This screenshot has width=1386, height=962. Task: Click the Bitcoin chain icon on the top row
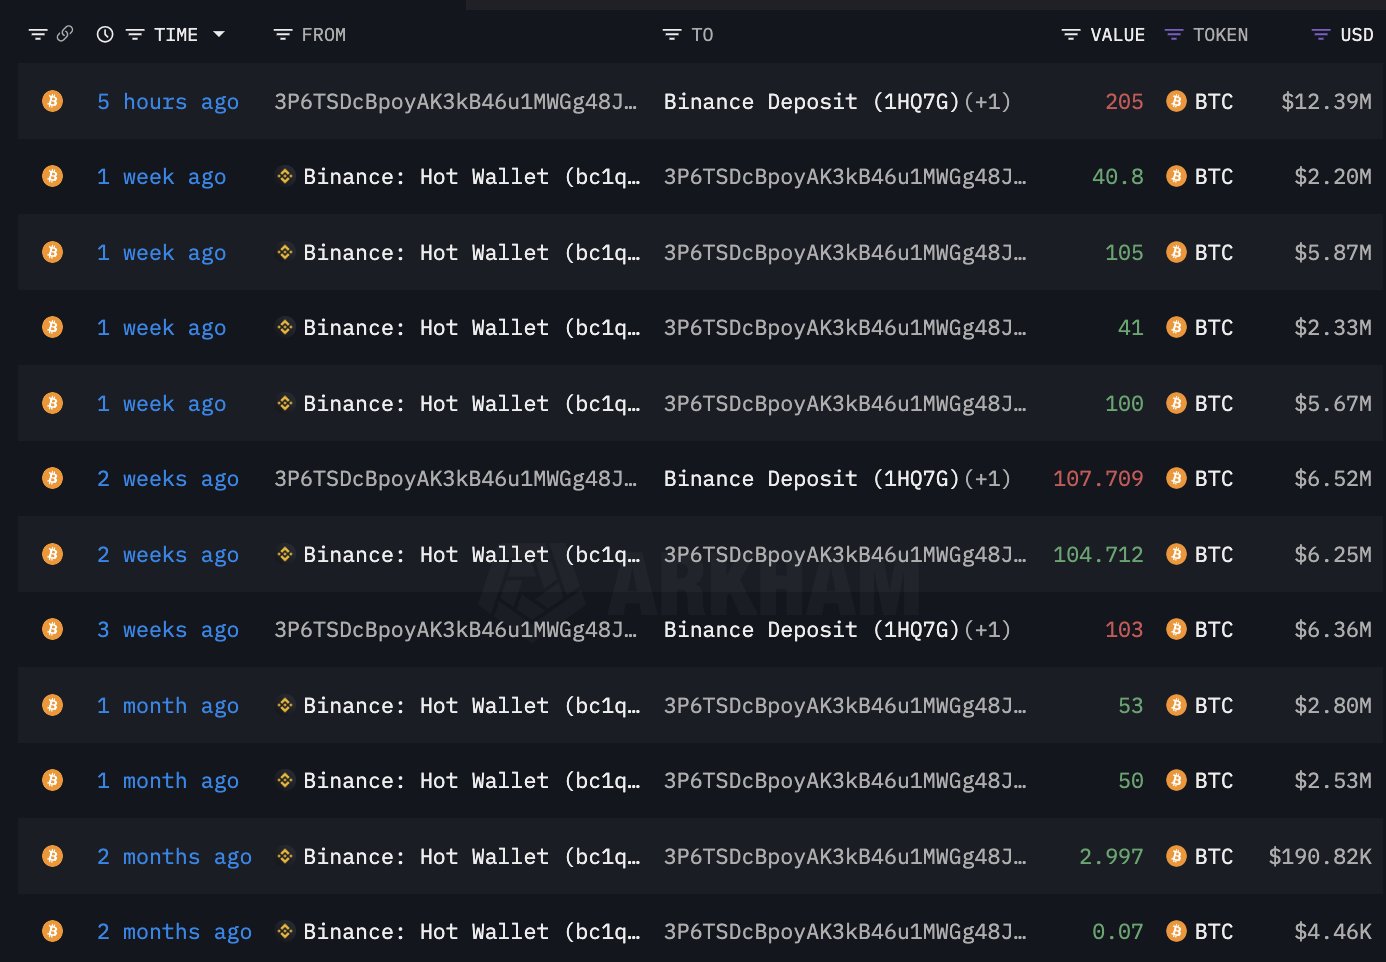51,101
